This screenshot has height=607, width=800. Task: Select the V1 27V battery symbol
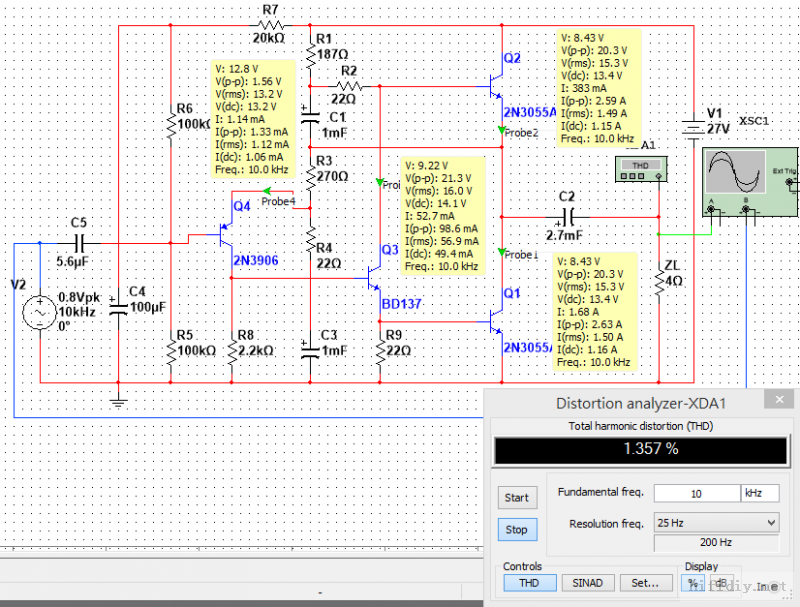coord(690,128)
